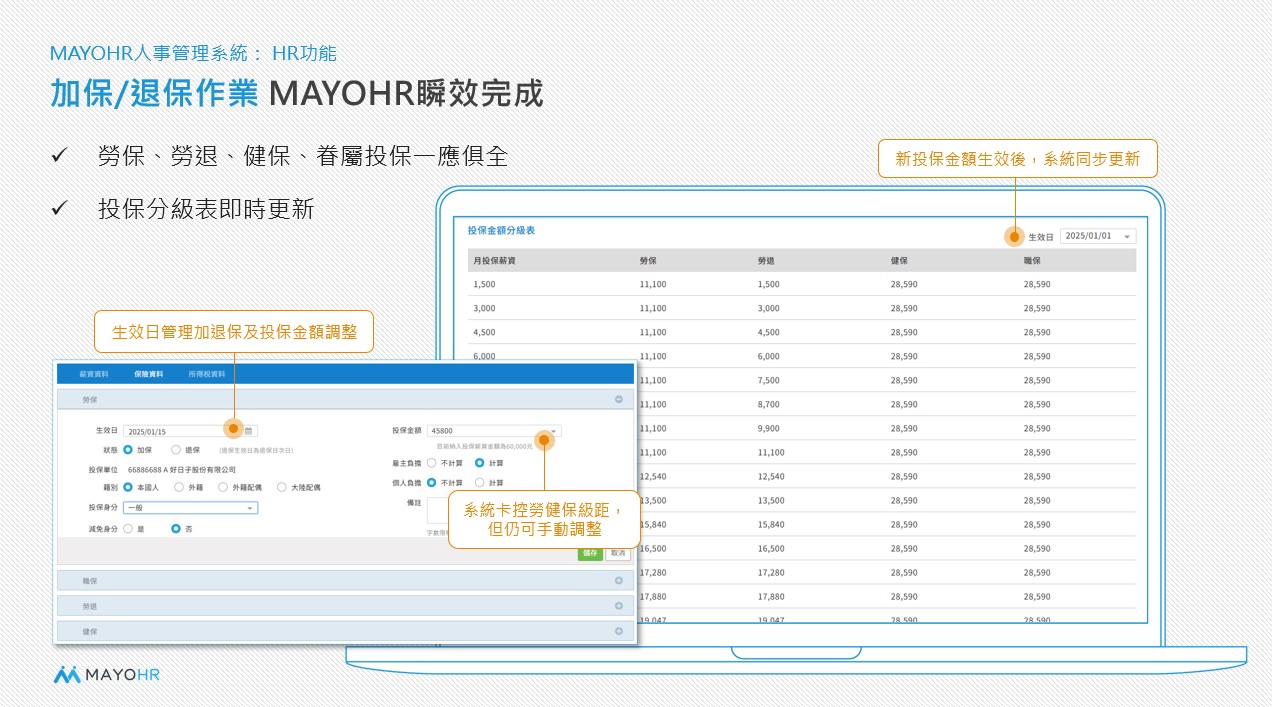The image size is (1272, 707).
Task: Click the 健保 cell 28,590 in the 1,500 row
Action: pyautogui.click(x=903, y=284)
